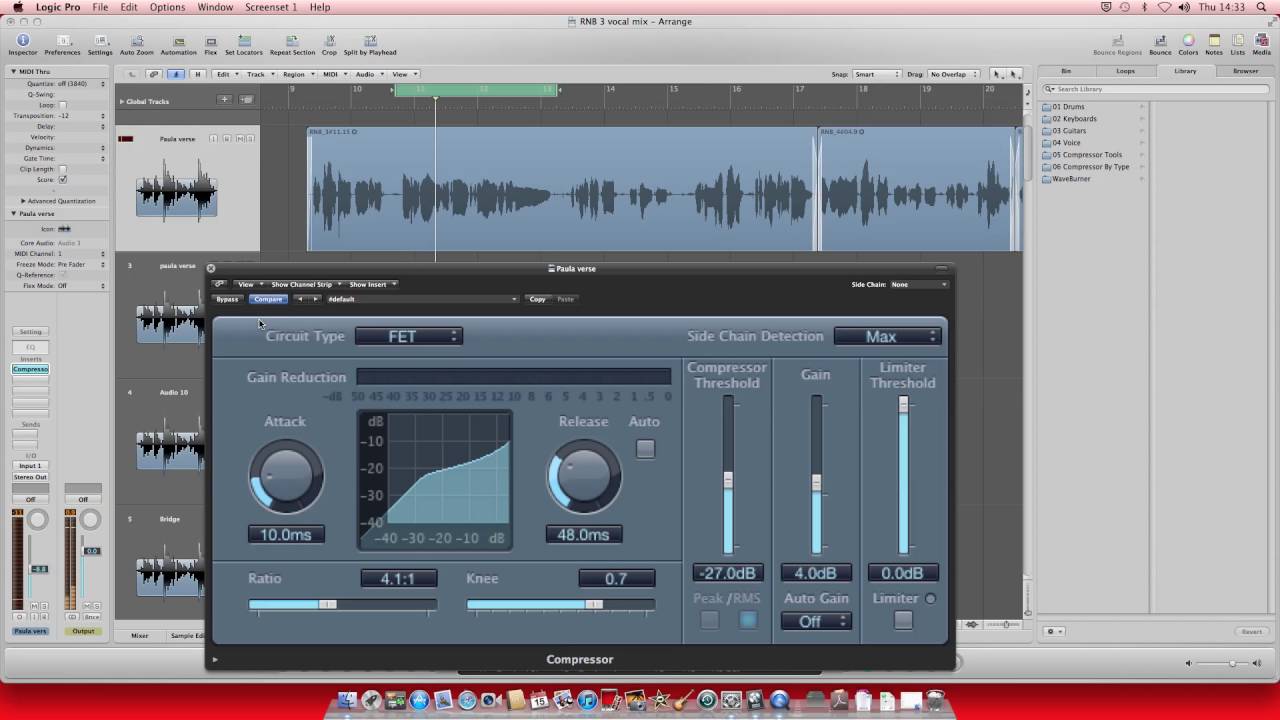Open the Apple menu

click(x=18, y=7)
